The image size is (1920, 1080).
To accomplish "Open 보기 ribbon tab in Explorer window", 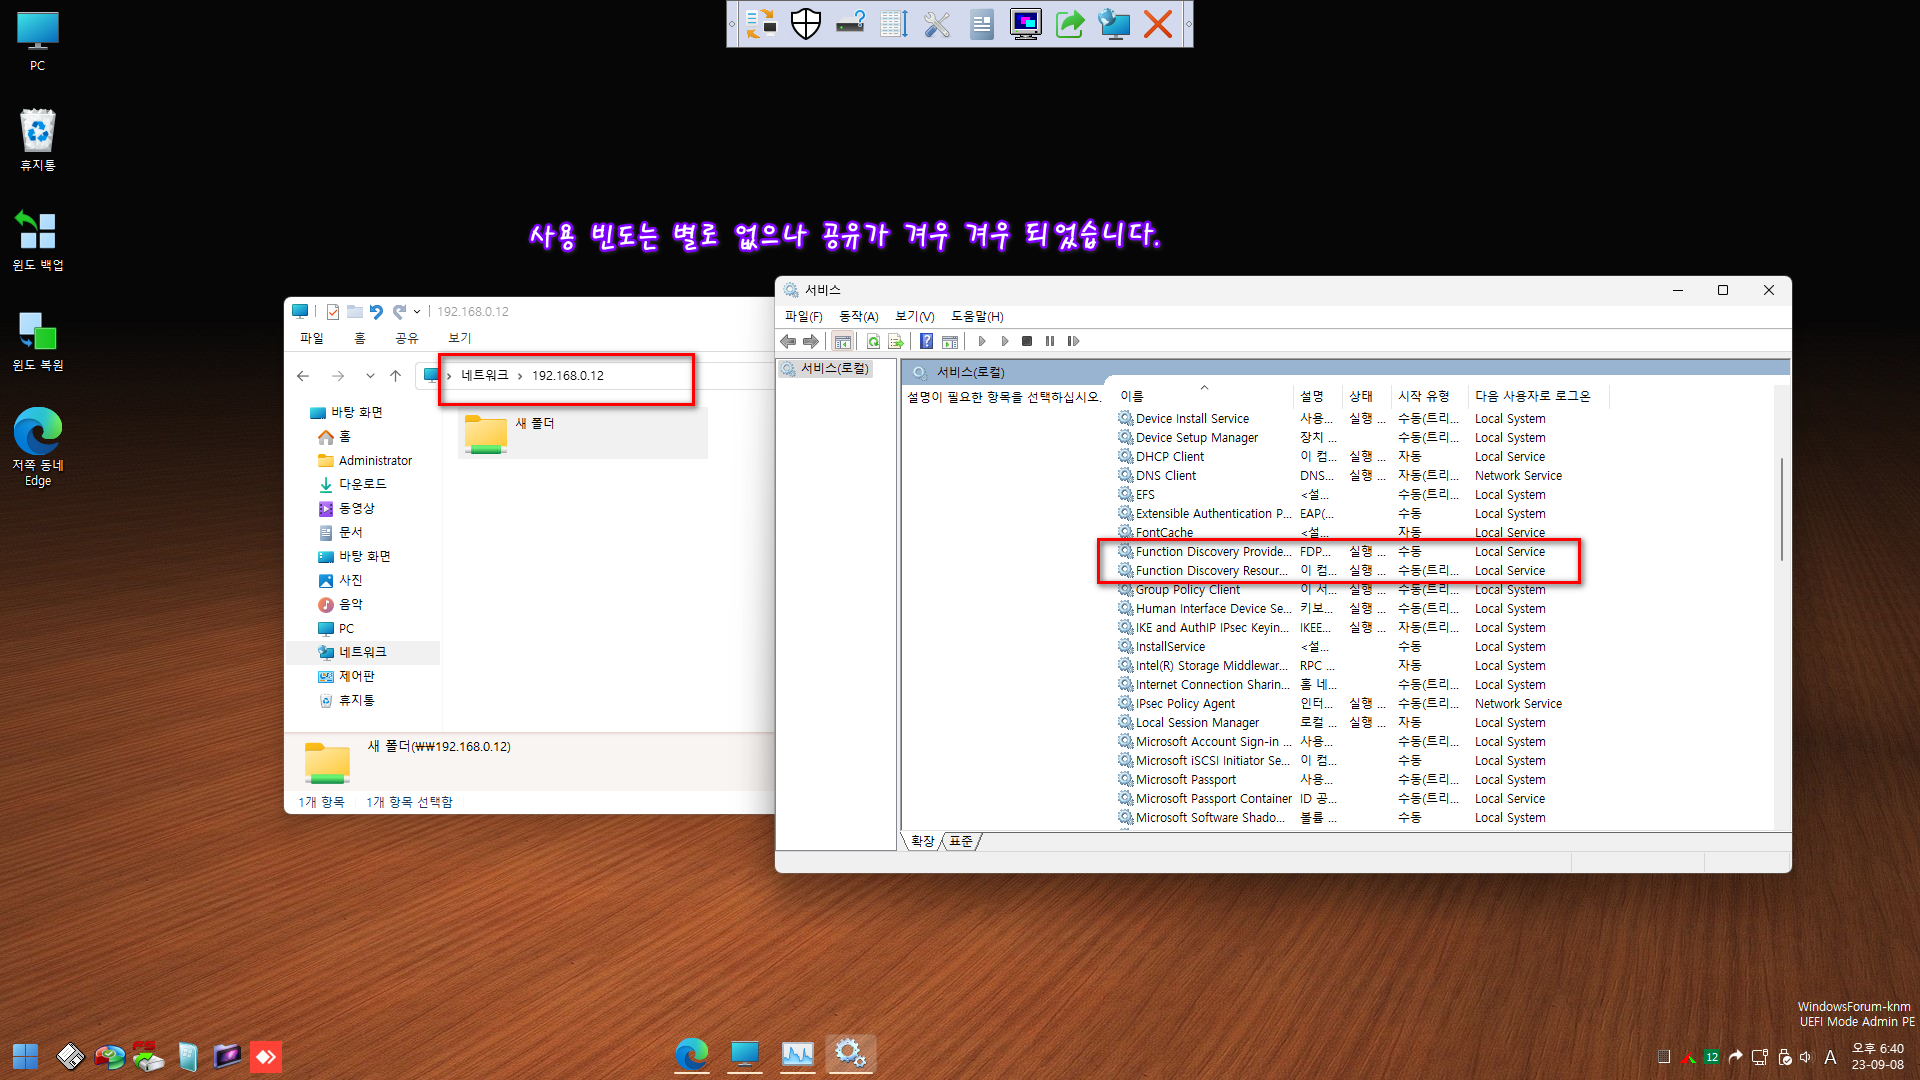I will 460,338.
